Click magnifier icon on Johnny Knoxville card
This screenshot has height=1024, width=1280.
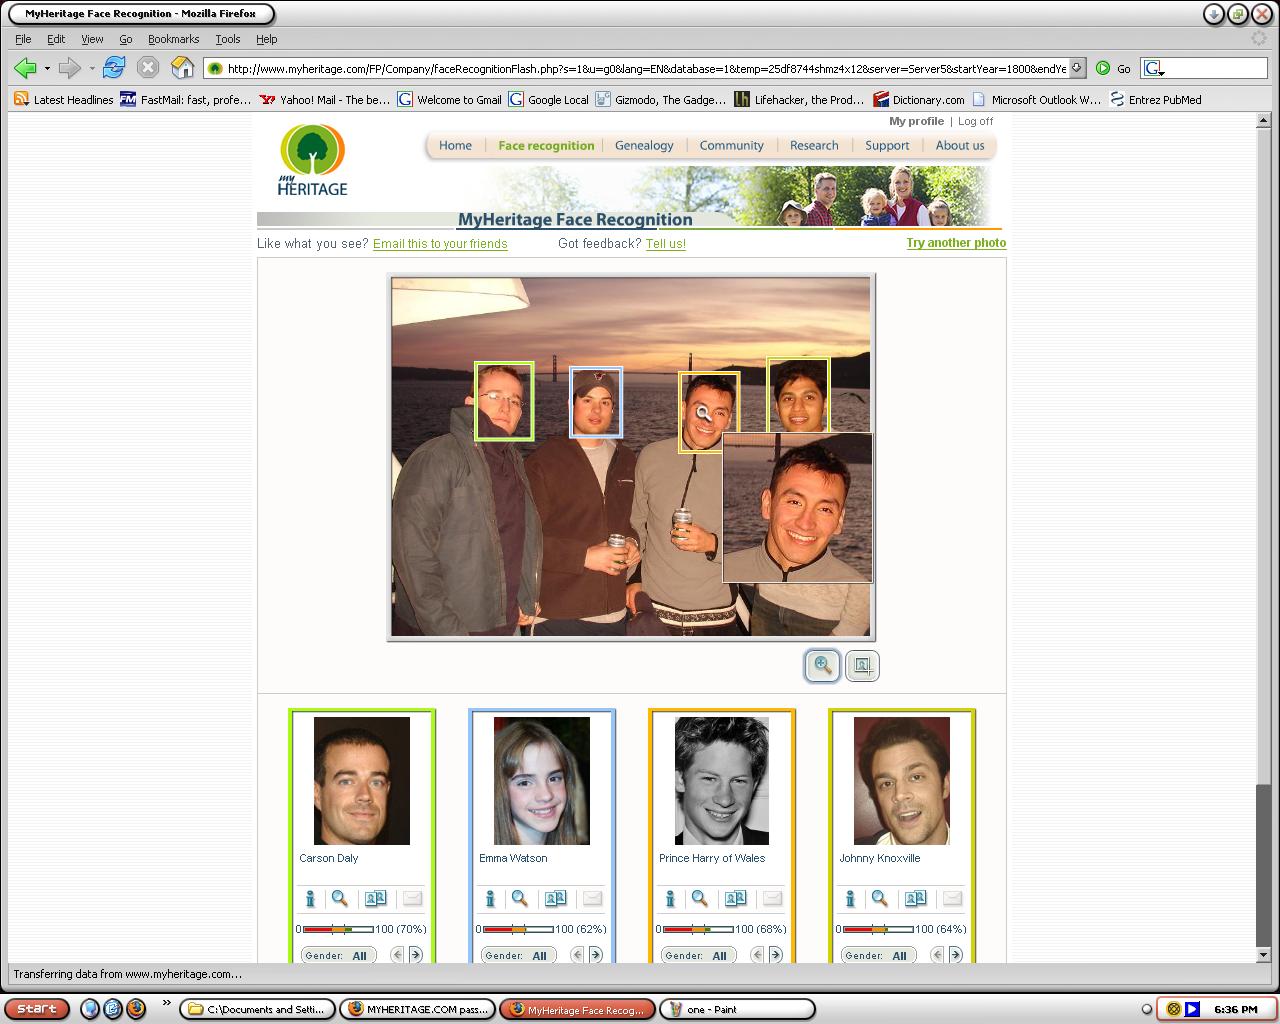880,898
